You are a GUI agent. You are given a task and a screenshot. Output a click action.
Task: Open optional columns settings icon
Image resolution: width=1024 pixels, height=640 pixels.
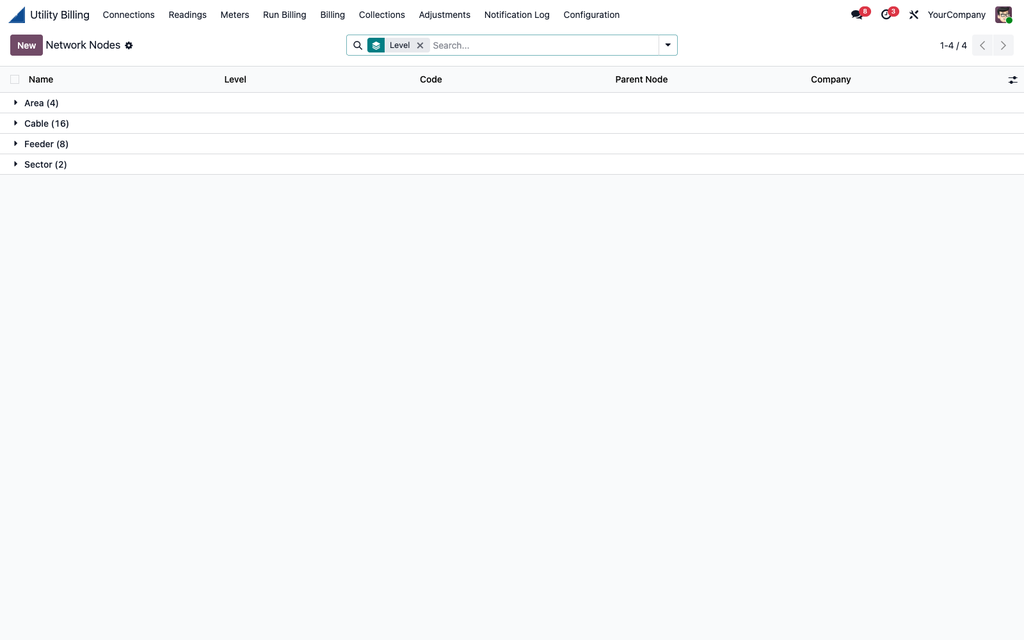pyautogui.click(x=1012, y=80)
